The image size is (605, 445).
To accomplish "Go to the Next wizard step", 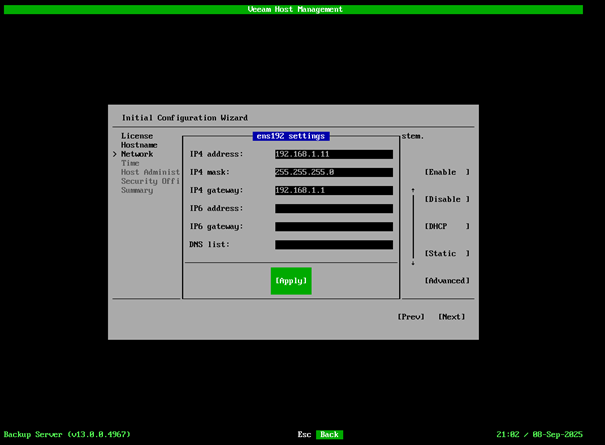I will tap(451, 317).
